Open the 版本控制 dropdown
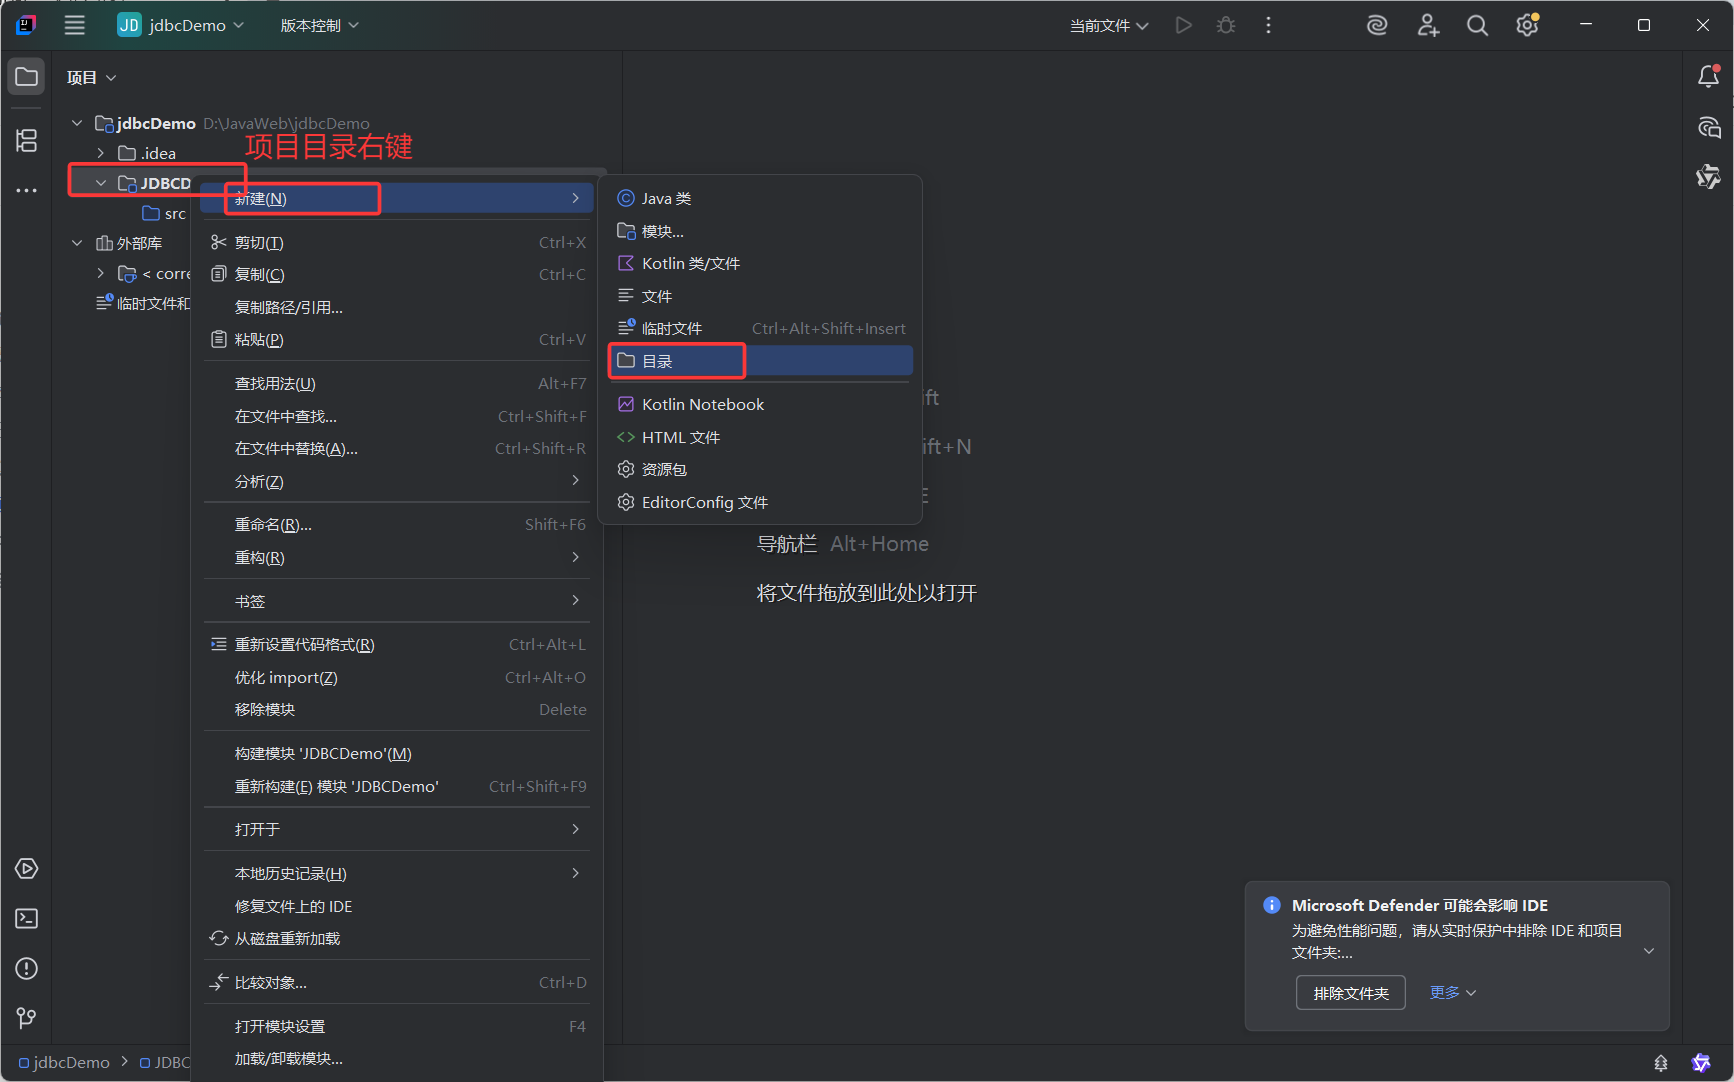 pyautogui.click(x=319, y=25)
